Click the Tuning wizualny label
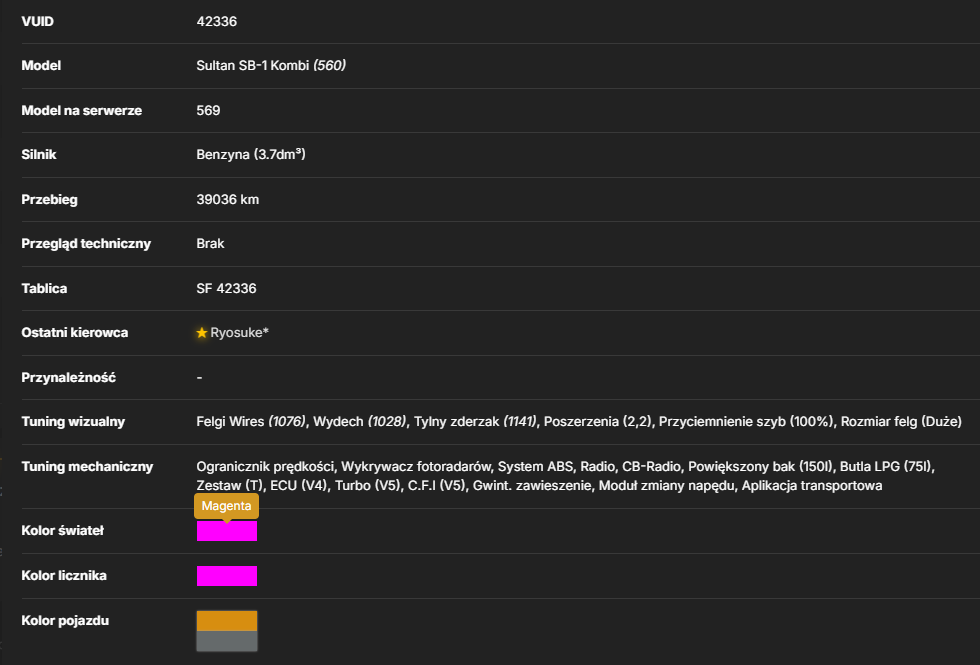This screenshot has width=980, height=665. coord(73,421)
